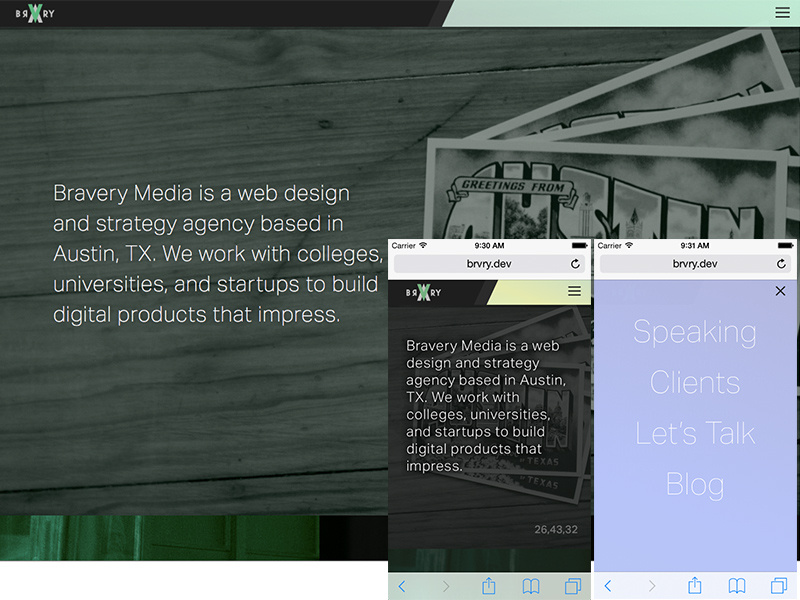Tap the 9:31 AM status bar time
The image size is (800, 600).
695,245
